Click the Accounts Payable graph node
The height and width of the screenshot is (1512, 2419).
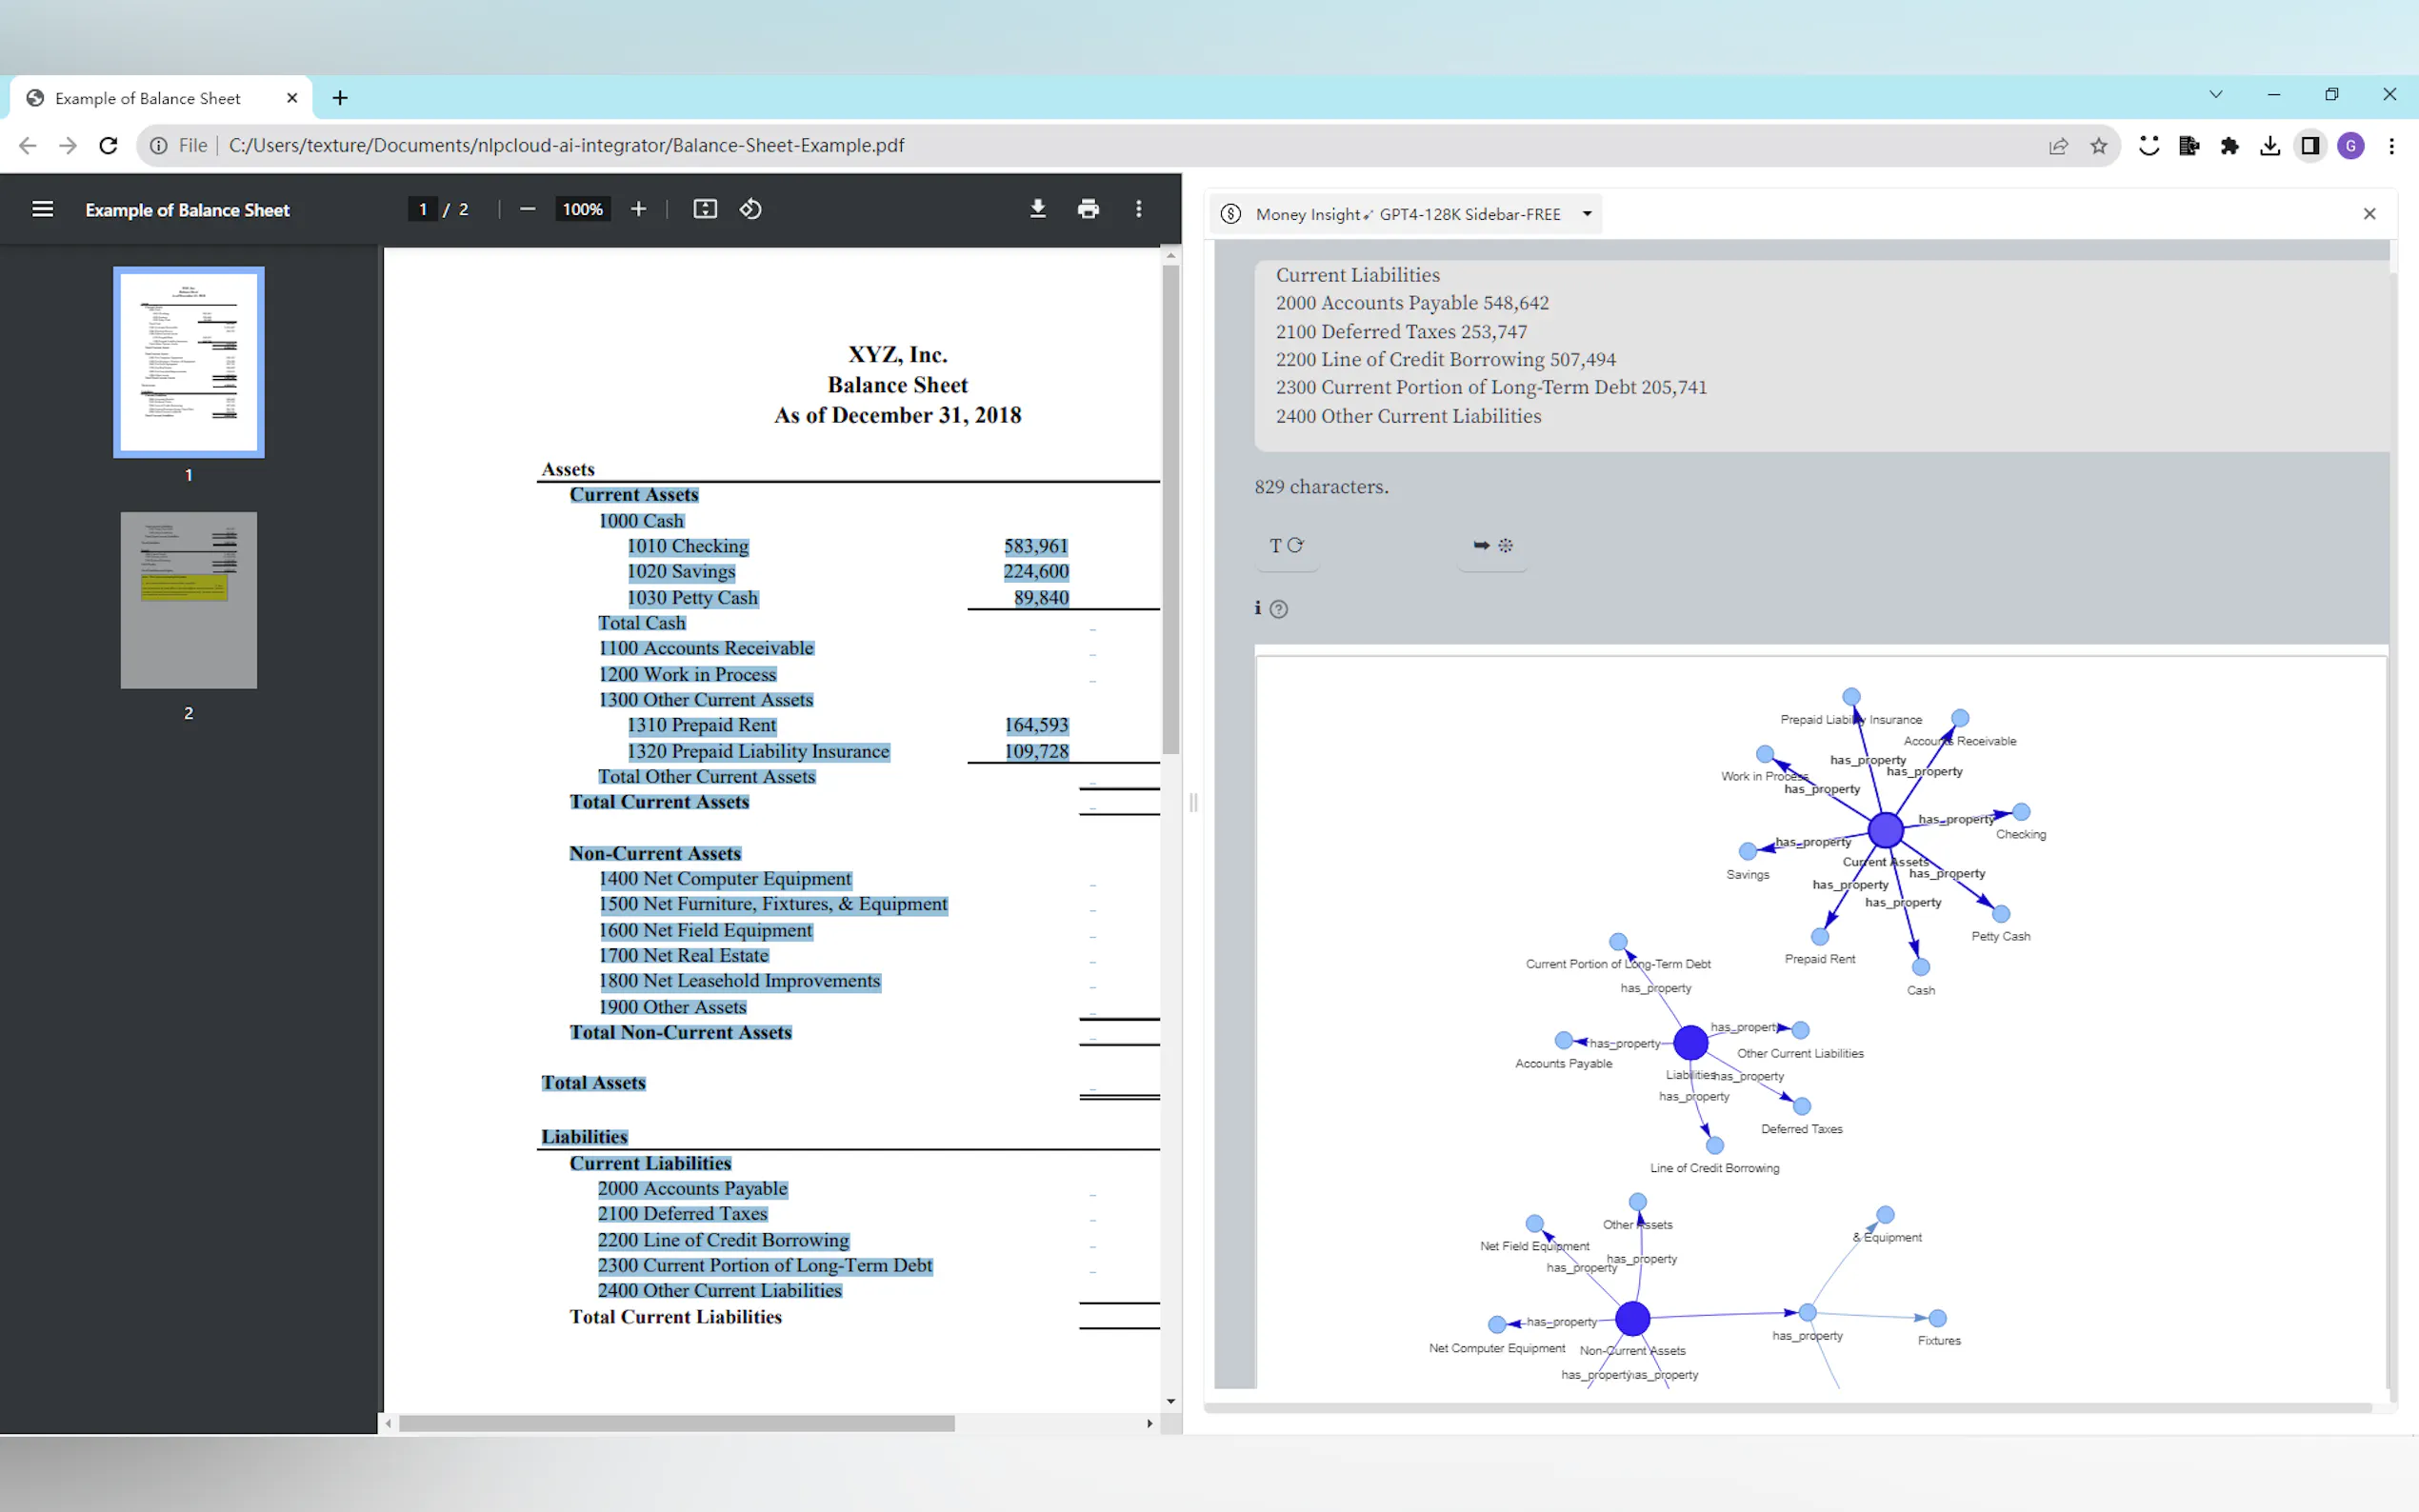tap(1564, 1041)
